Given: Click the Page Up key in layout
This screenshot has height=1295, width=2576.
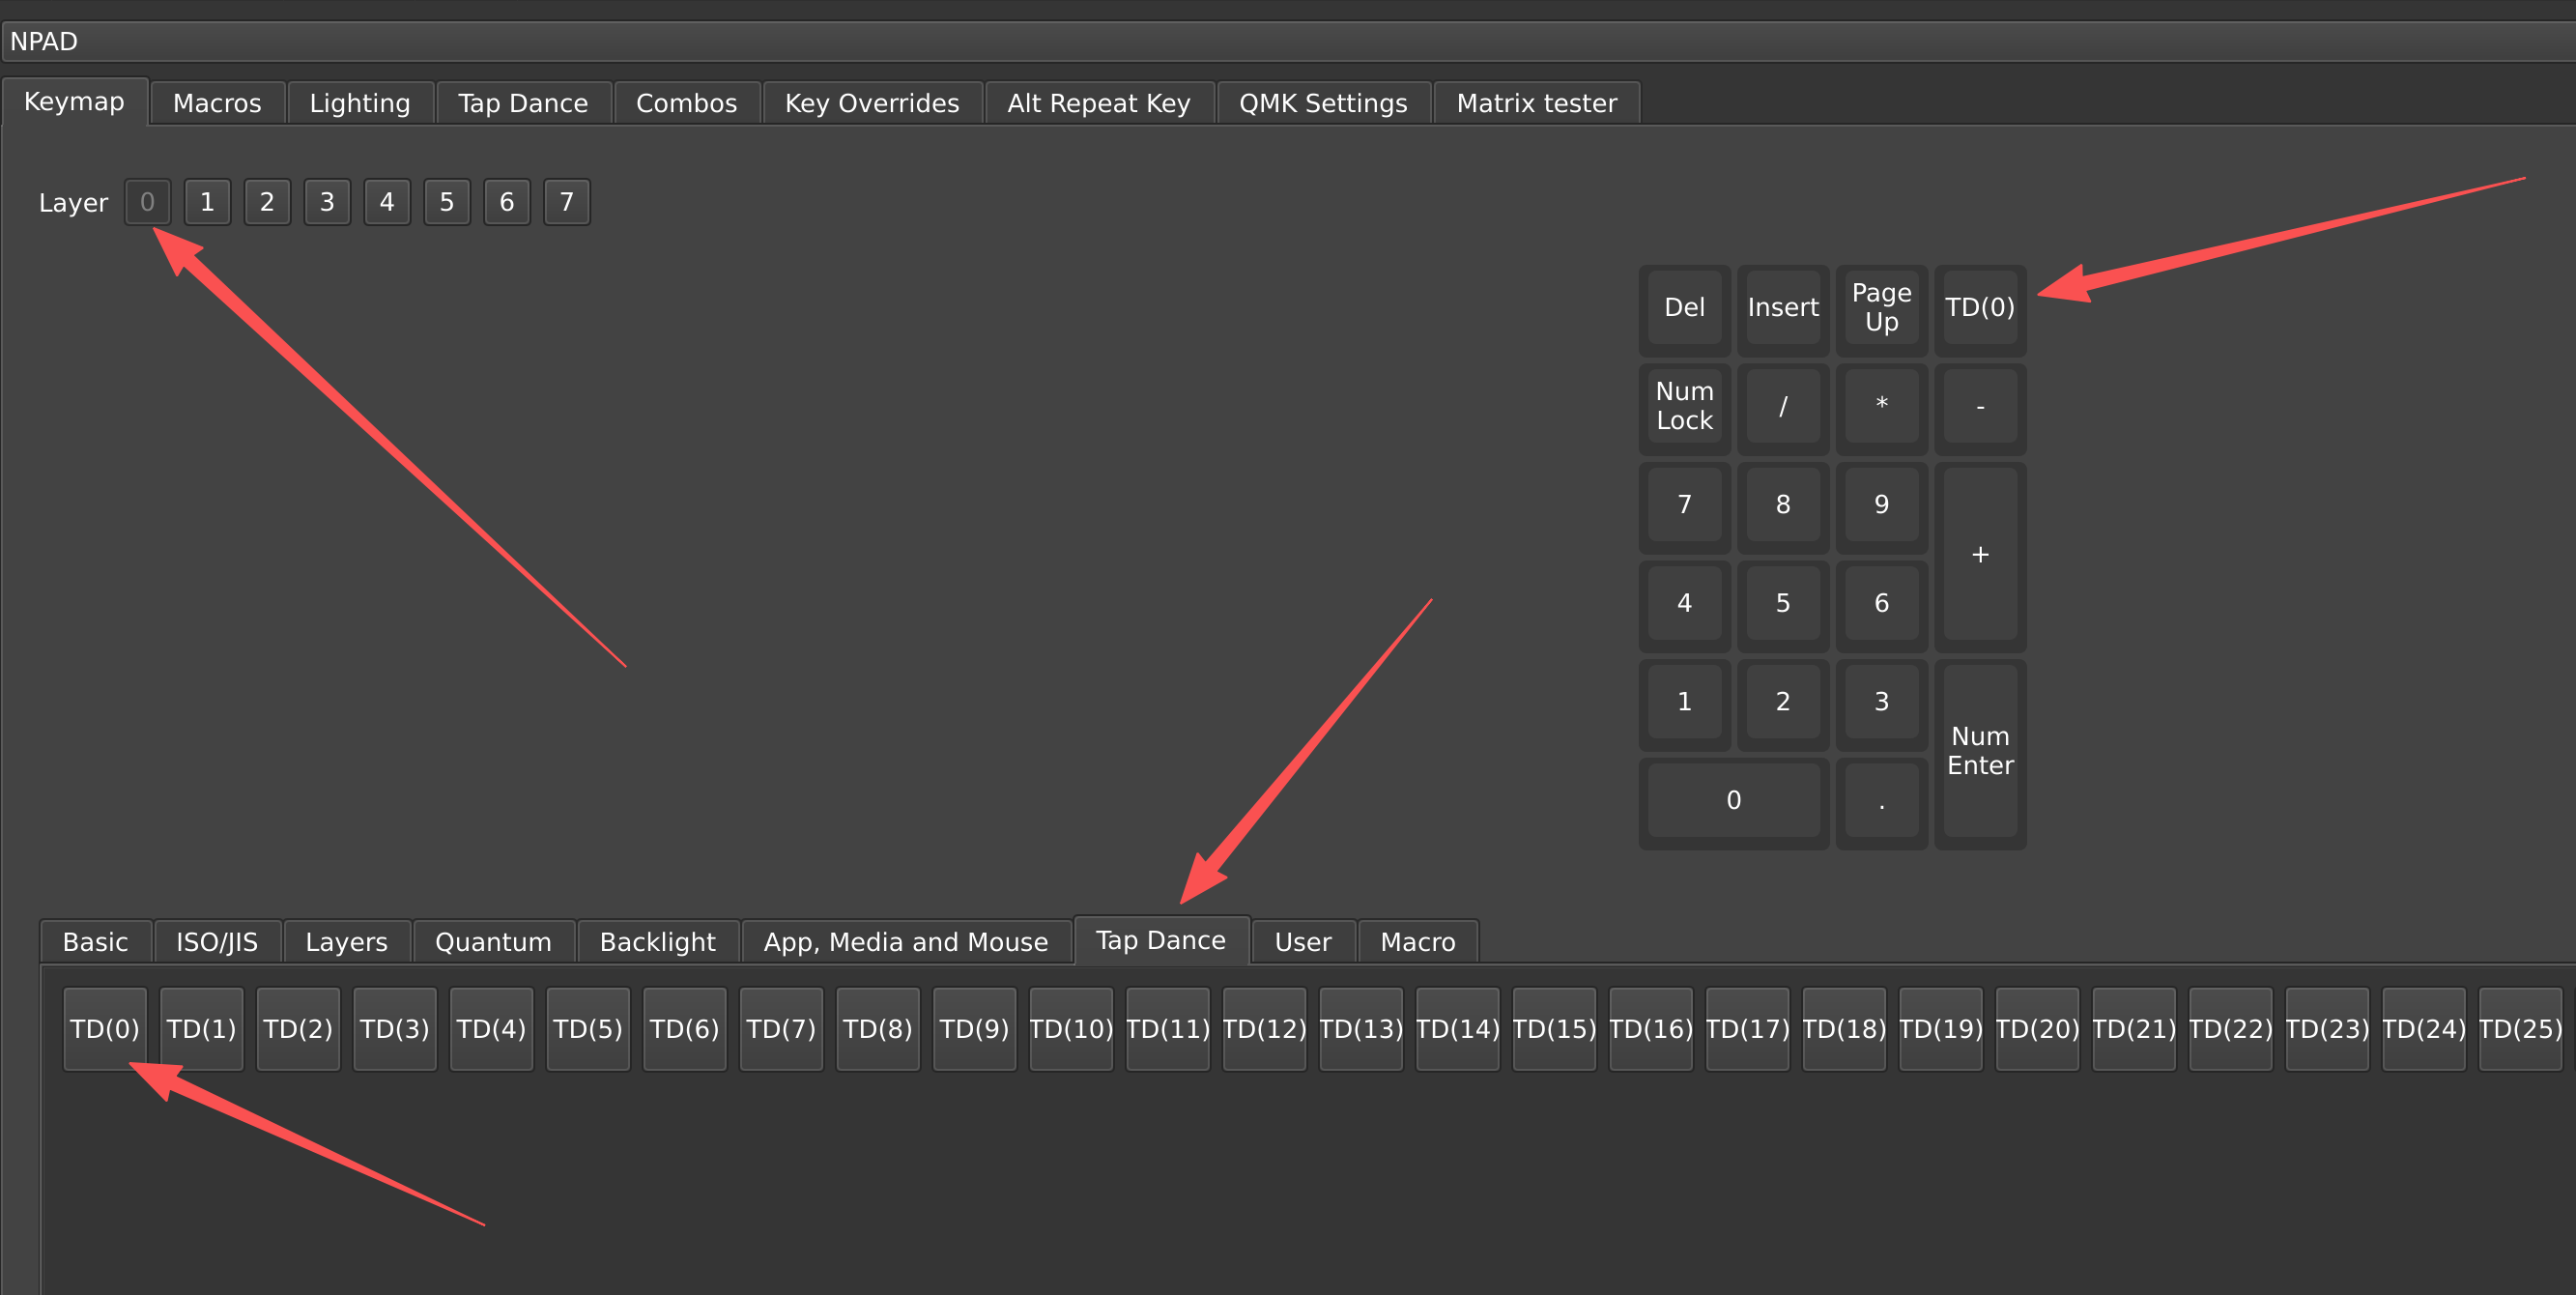Looking at the screenshot, I should coord(1881,307).
